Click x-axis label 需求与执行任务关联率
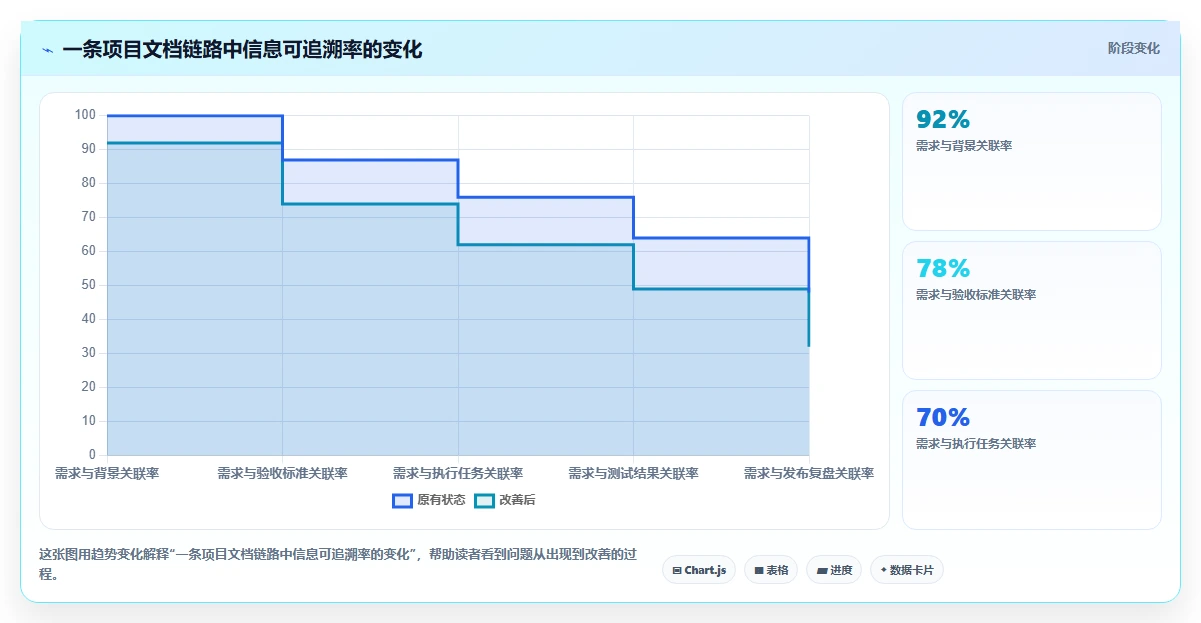 coord(458,473)
